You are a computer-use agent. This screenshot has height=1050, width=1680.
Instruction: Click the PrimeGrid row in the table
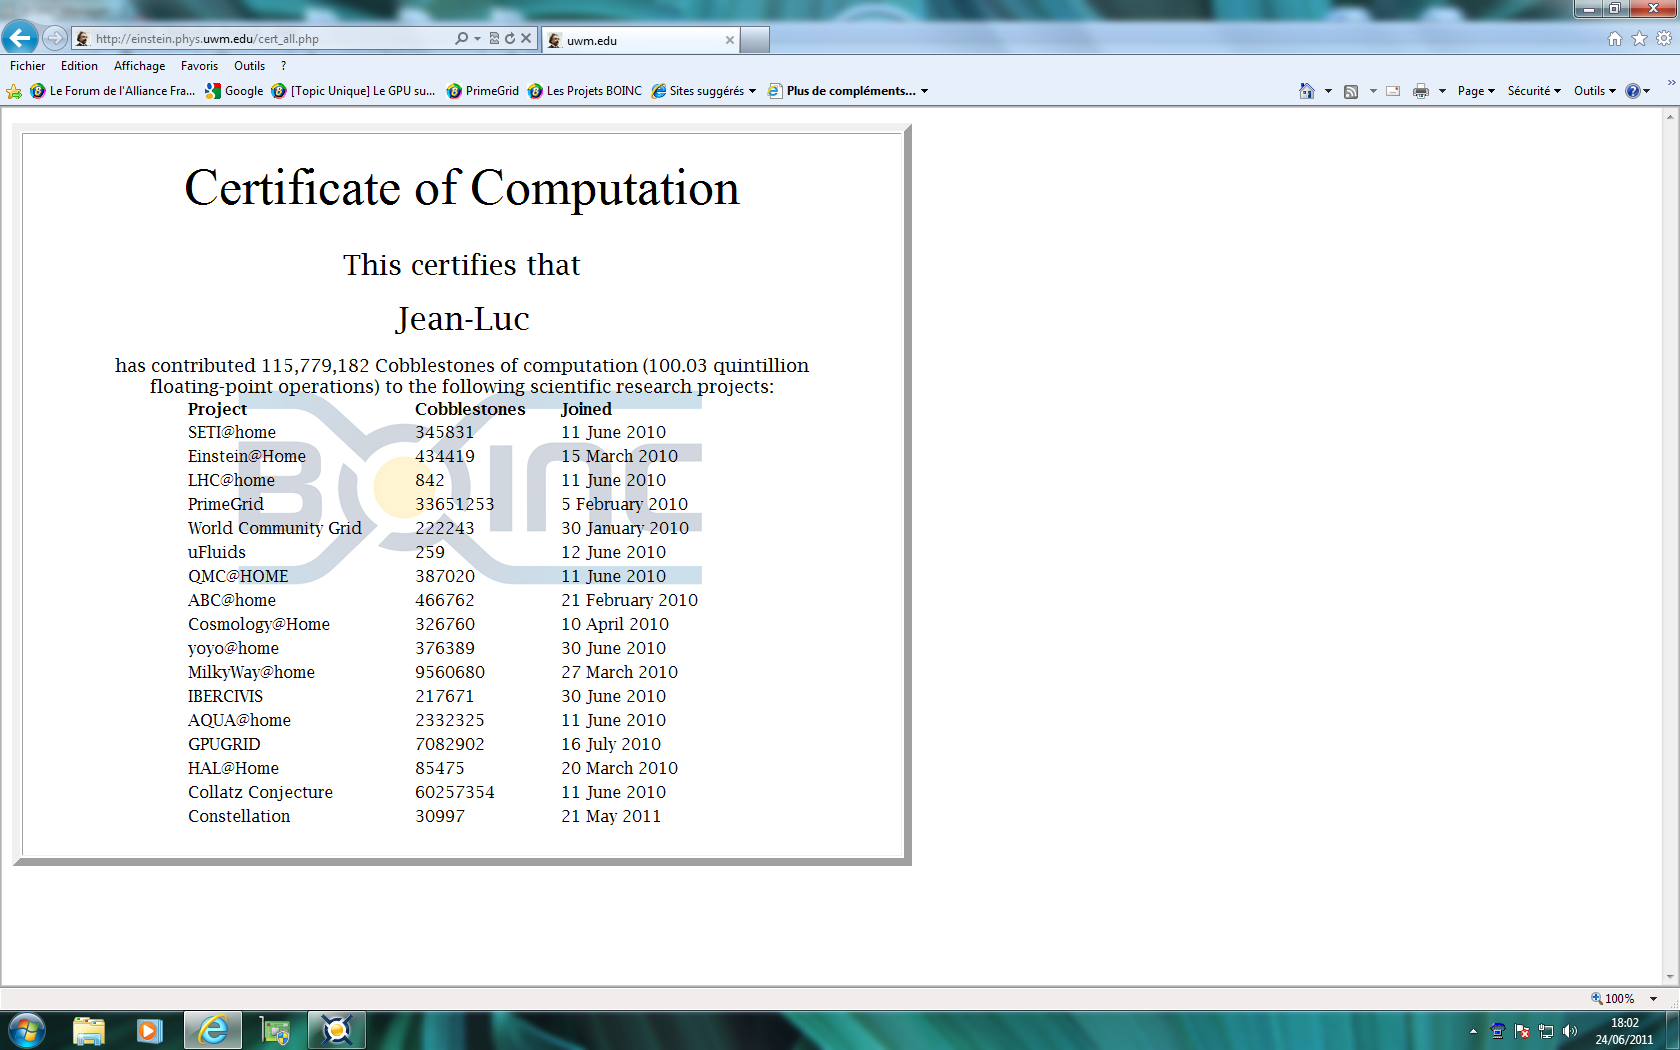(x=438, y=504)
